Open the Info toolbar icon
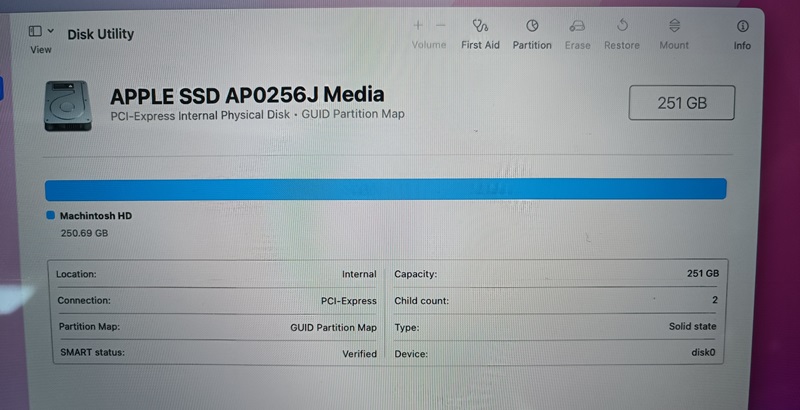 pos(742,26)
